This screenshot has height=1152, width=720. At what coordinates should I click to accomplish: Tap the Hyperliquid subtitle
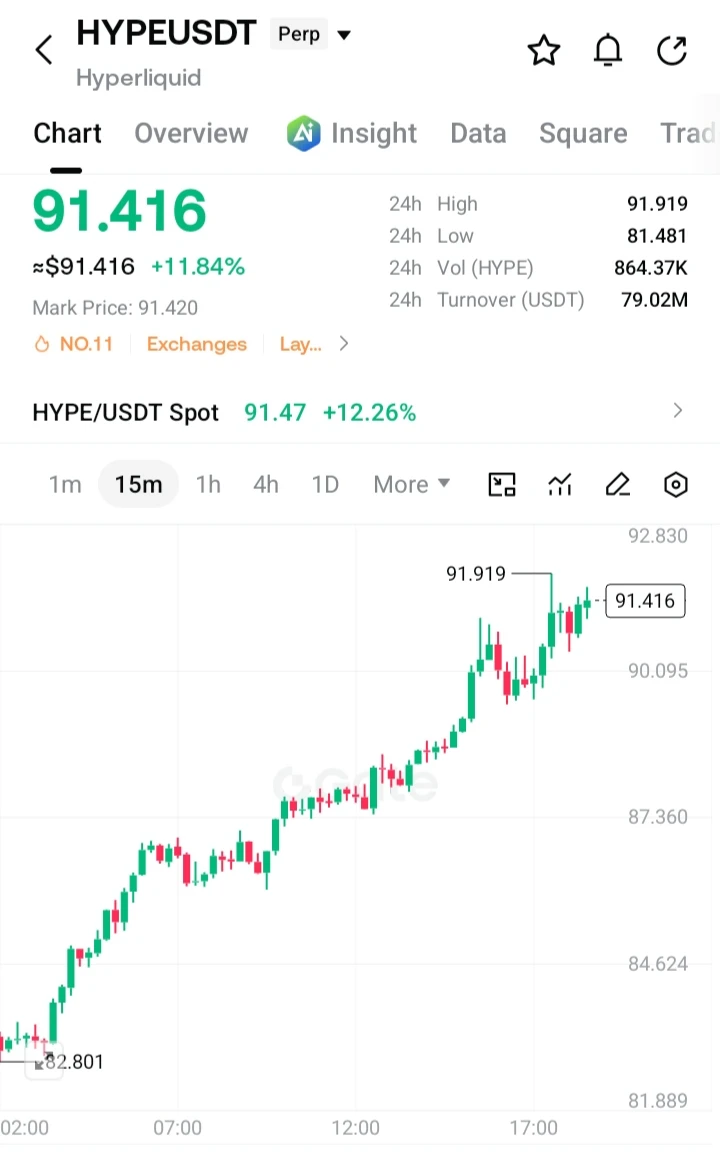(138, 78)
